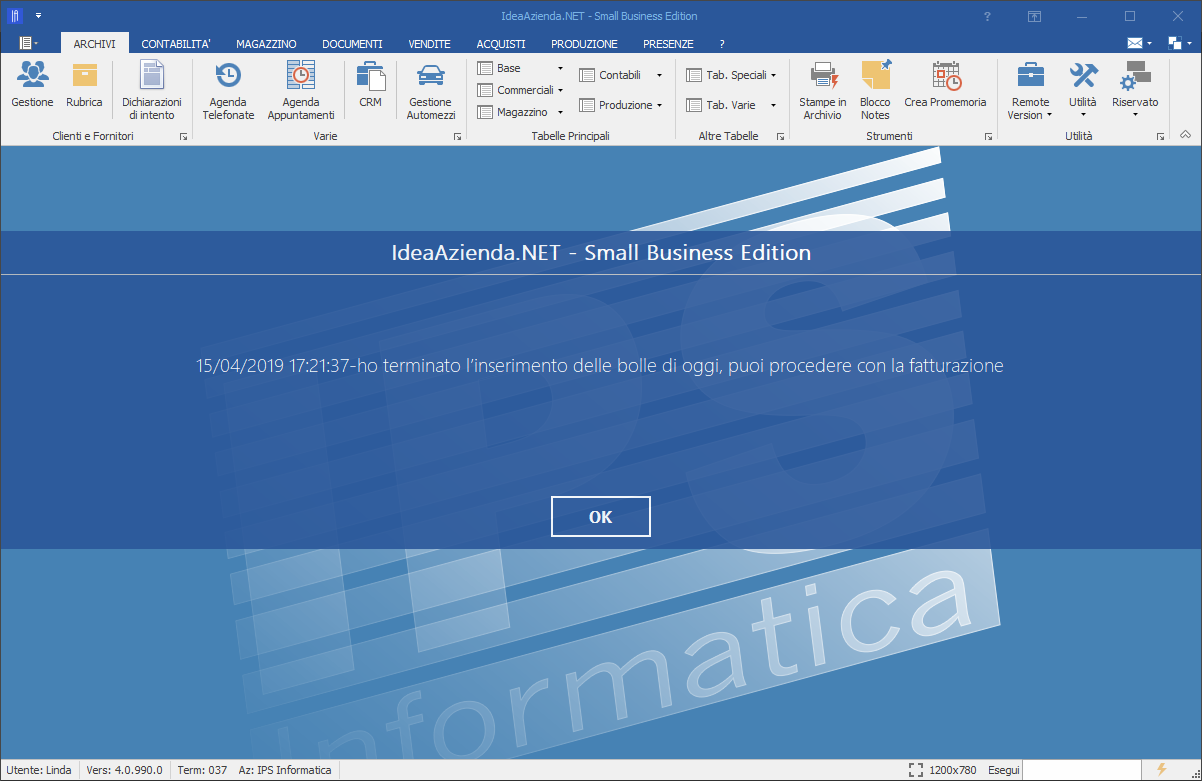Viewport: 1202px width, 781px height.
Task: Expand the Magazzino tables dropdown
Action: (560, 112)
